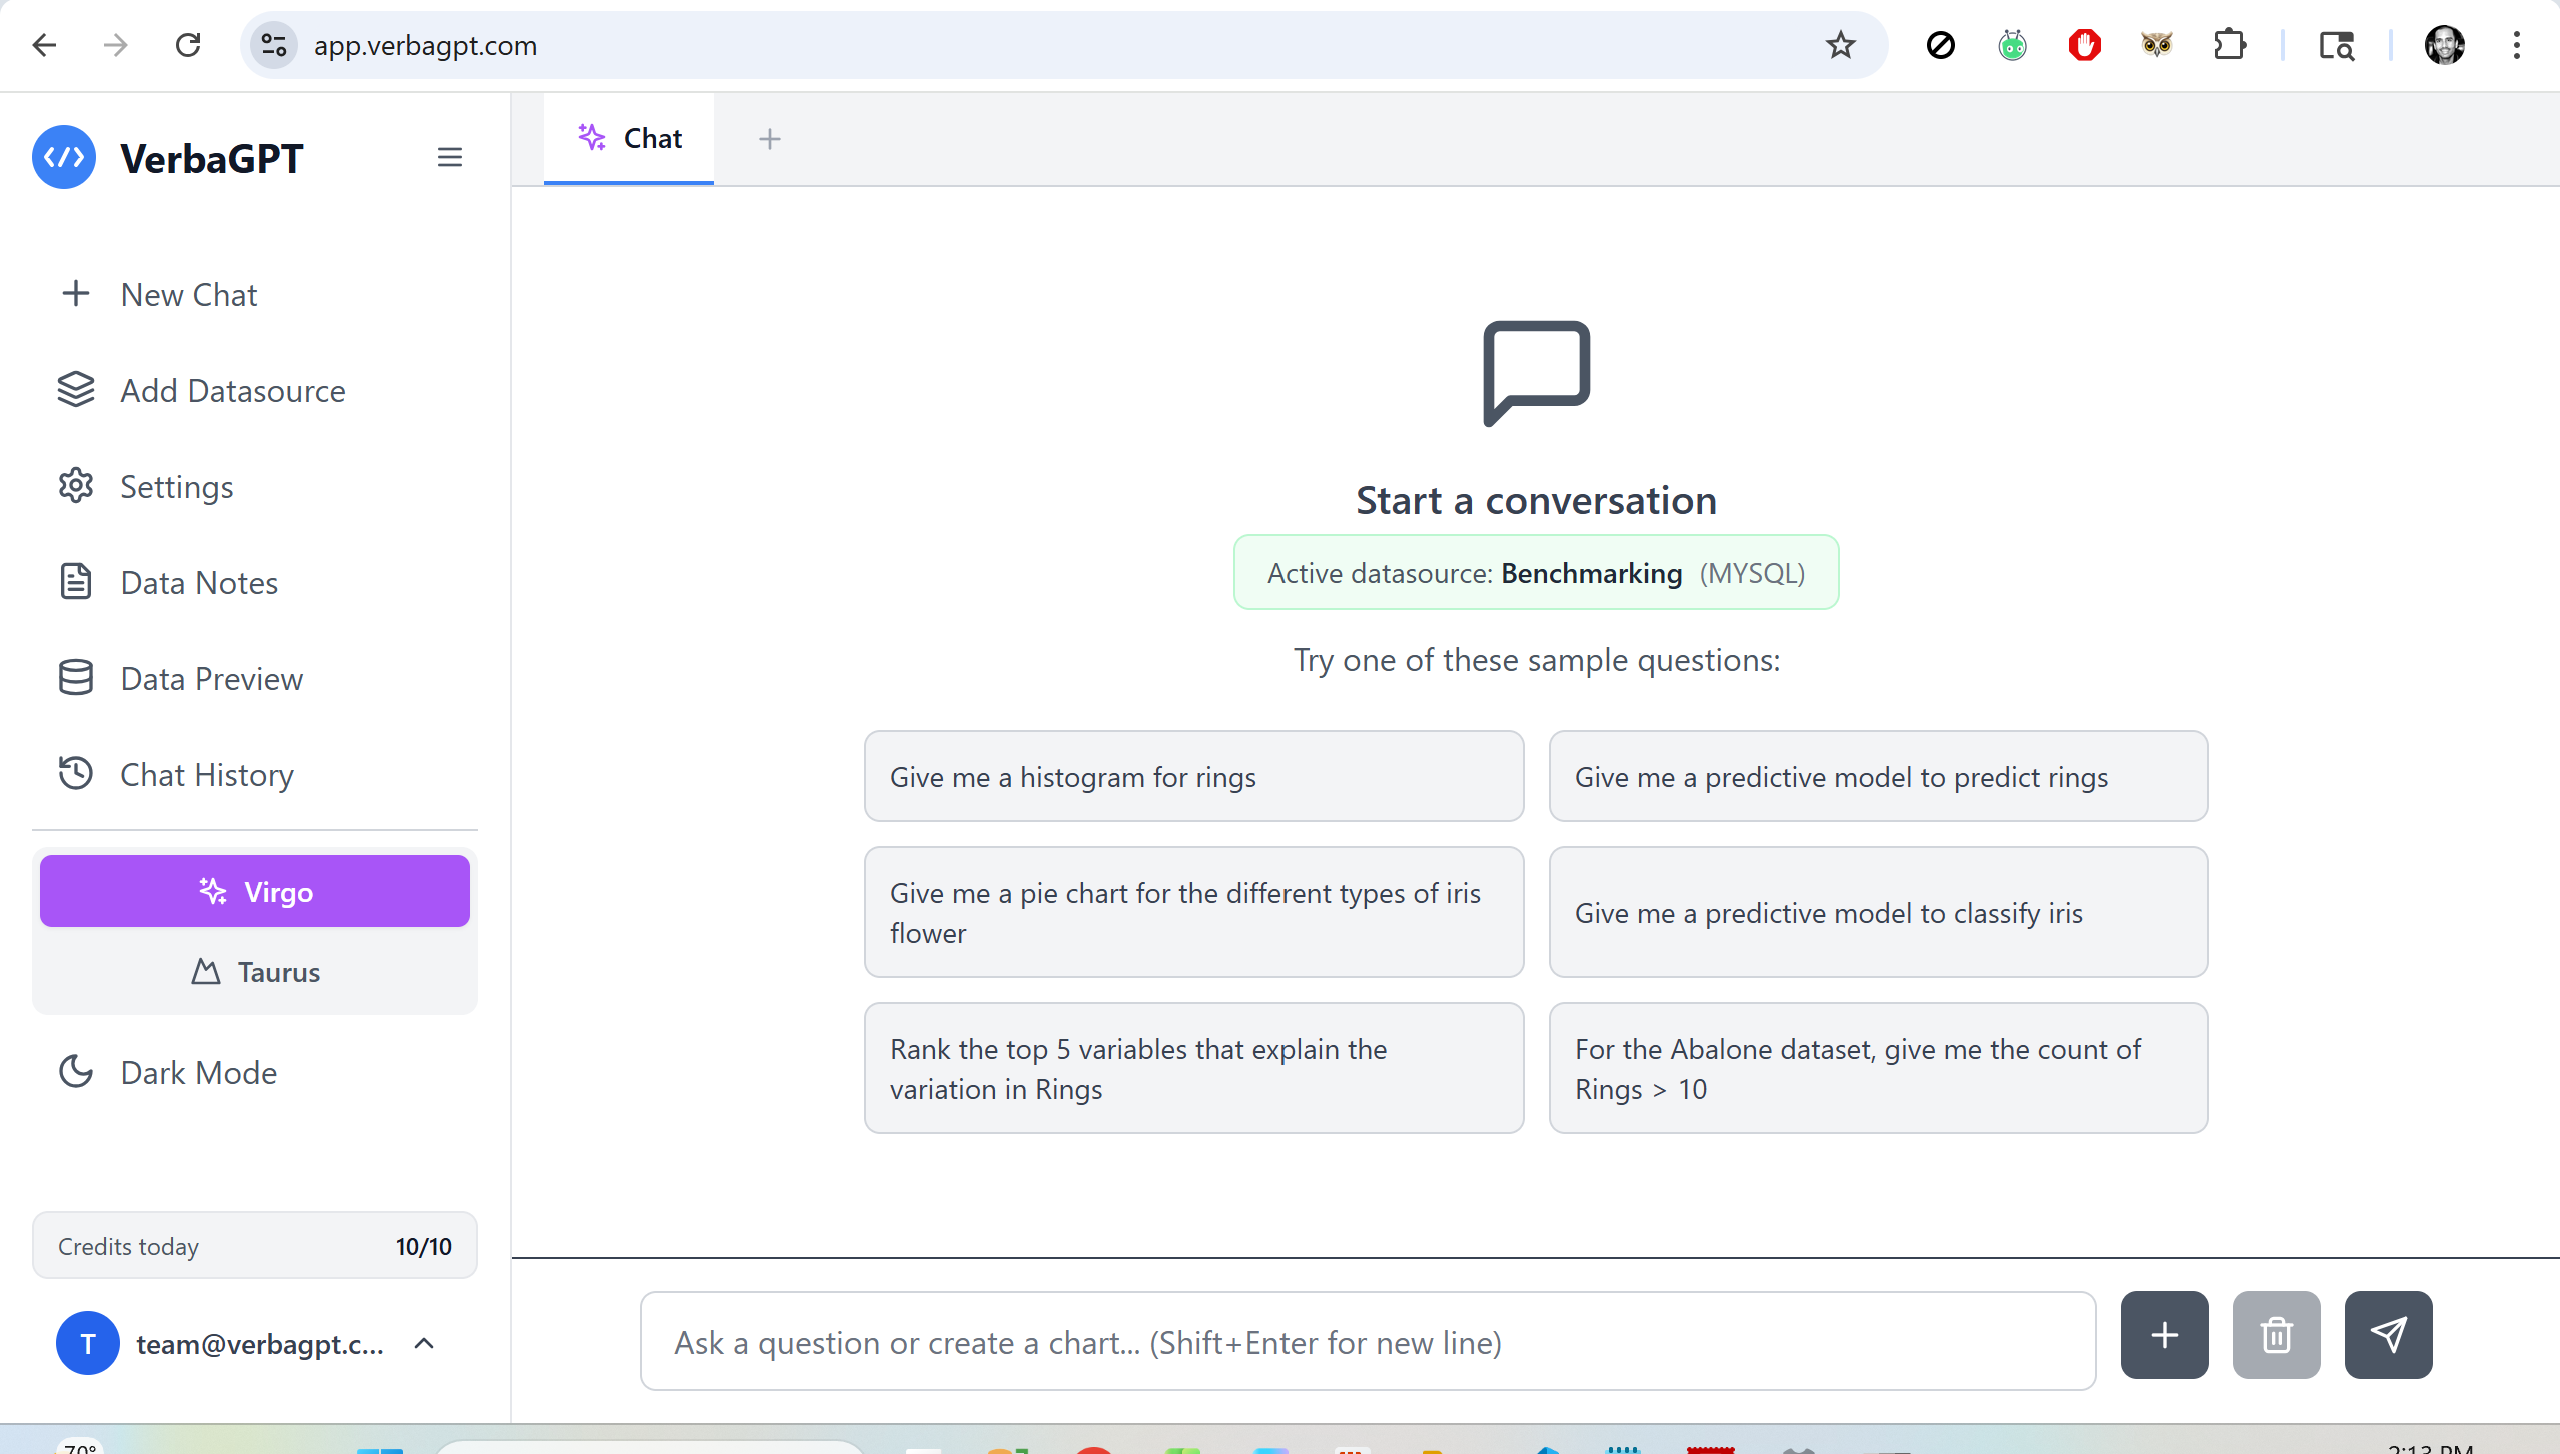Collapse the team@verbagpt account chevron
2560x1454 pixels.
(424, 1344)
